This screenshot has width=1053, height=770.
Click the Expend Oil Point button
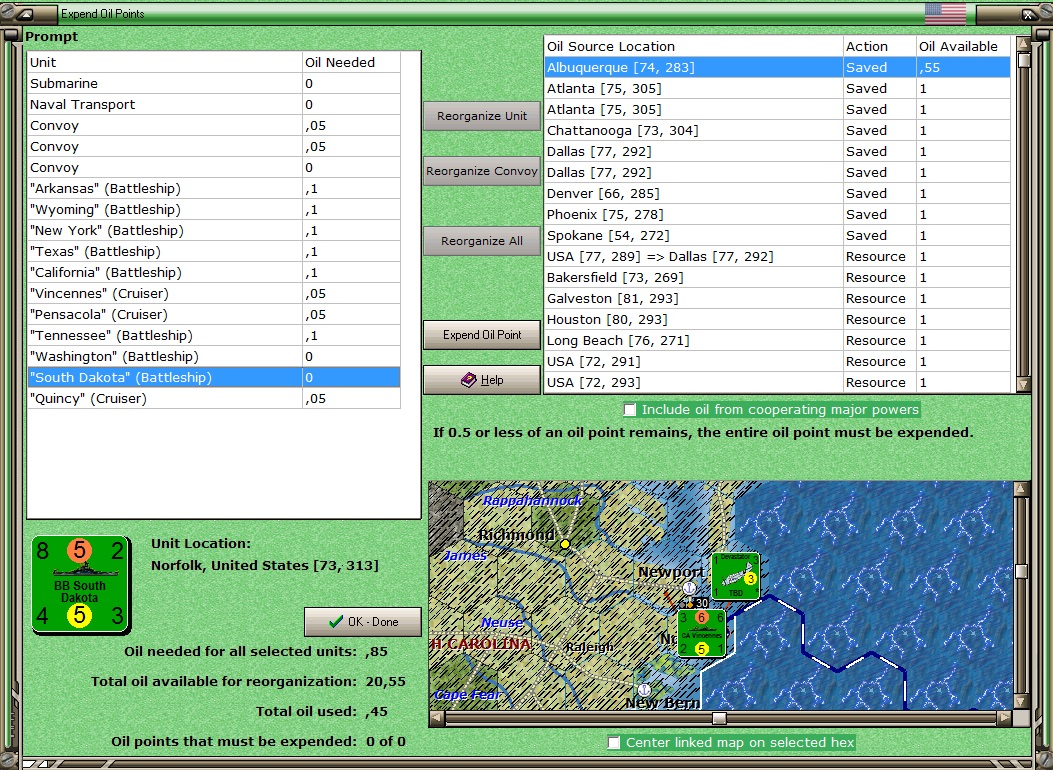[x=482, y=335]
